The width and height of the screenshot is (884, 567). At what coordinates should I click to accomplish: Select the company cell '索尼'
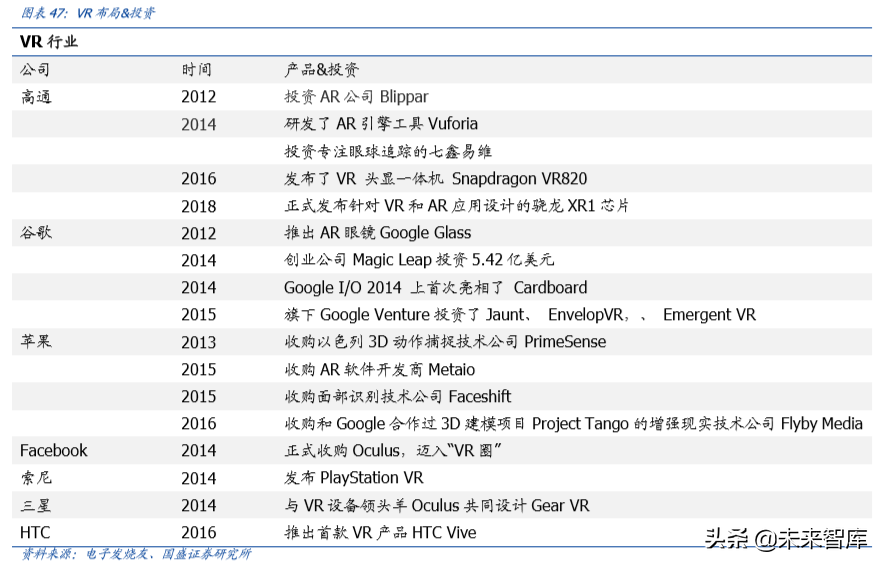[x=36, y=478]
